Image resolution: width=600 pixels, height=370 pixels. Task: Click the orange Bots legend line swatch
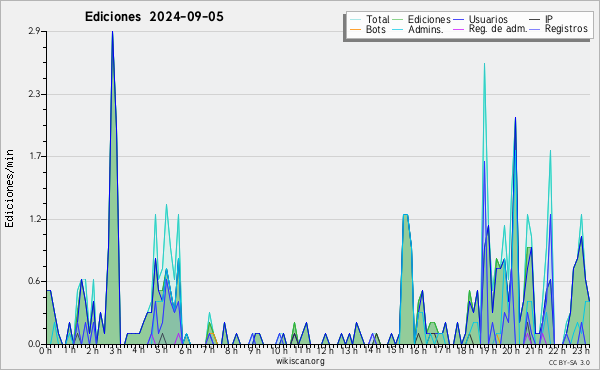[355, 29]
